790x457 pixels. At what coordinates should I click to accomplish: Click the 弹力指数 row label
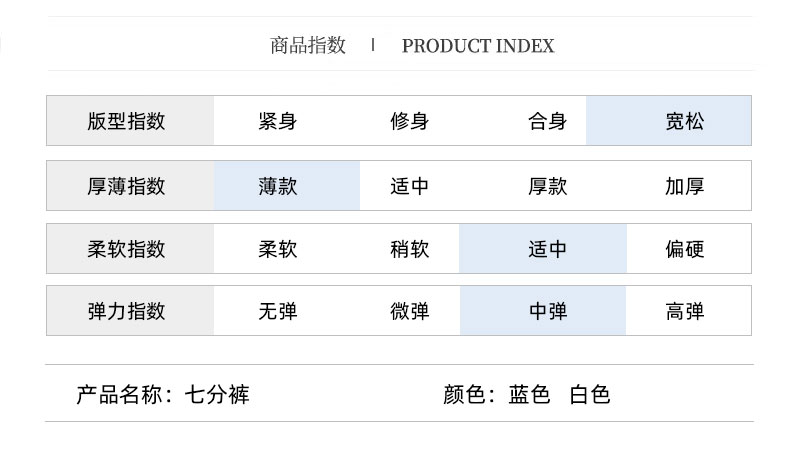[126, 311]
